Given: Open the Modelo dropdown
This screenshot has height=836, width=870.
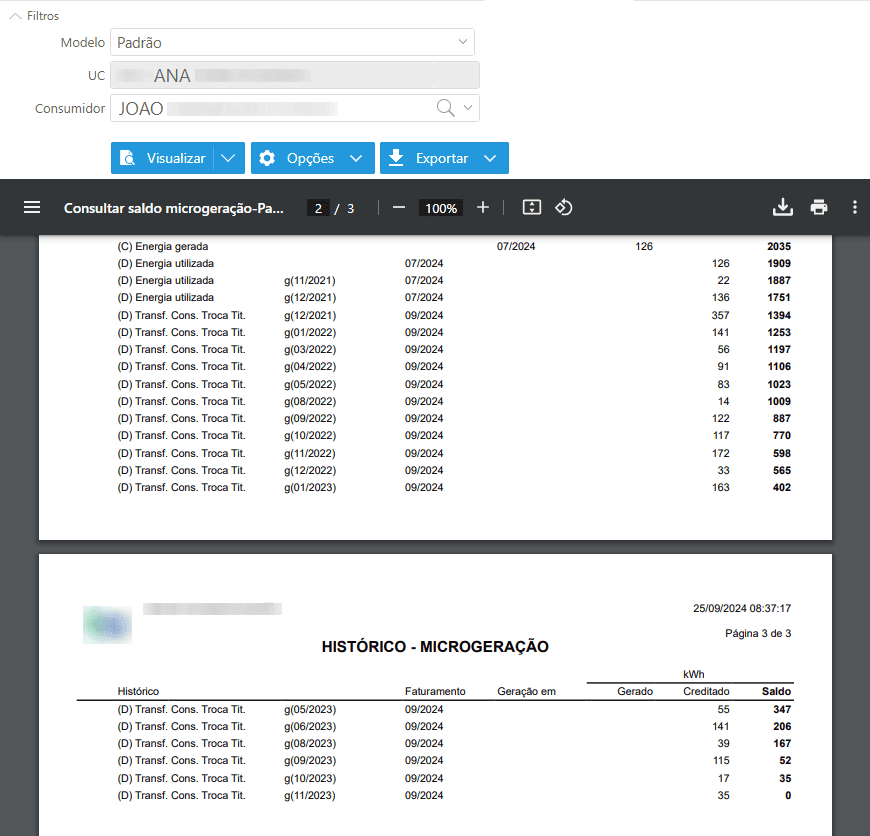Looking at the screenshot, I should click(x=462, y=42).
